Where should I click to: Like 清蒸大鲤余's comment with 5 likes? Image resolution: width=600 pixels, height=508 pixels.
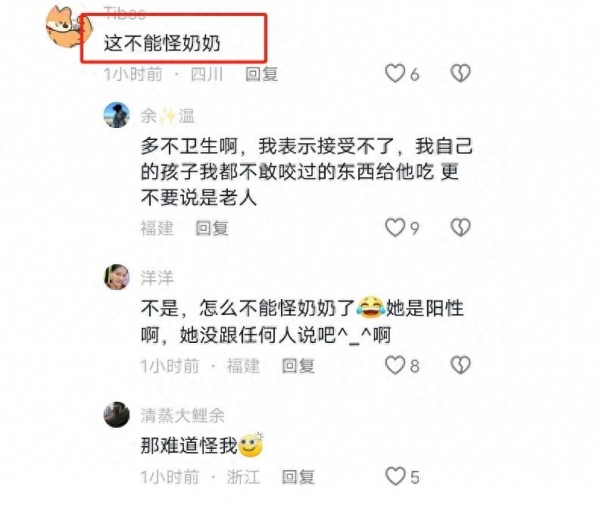395,476
